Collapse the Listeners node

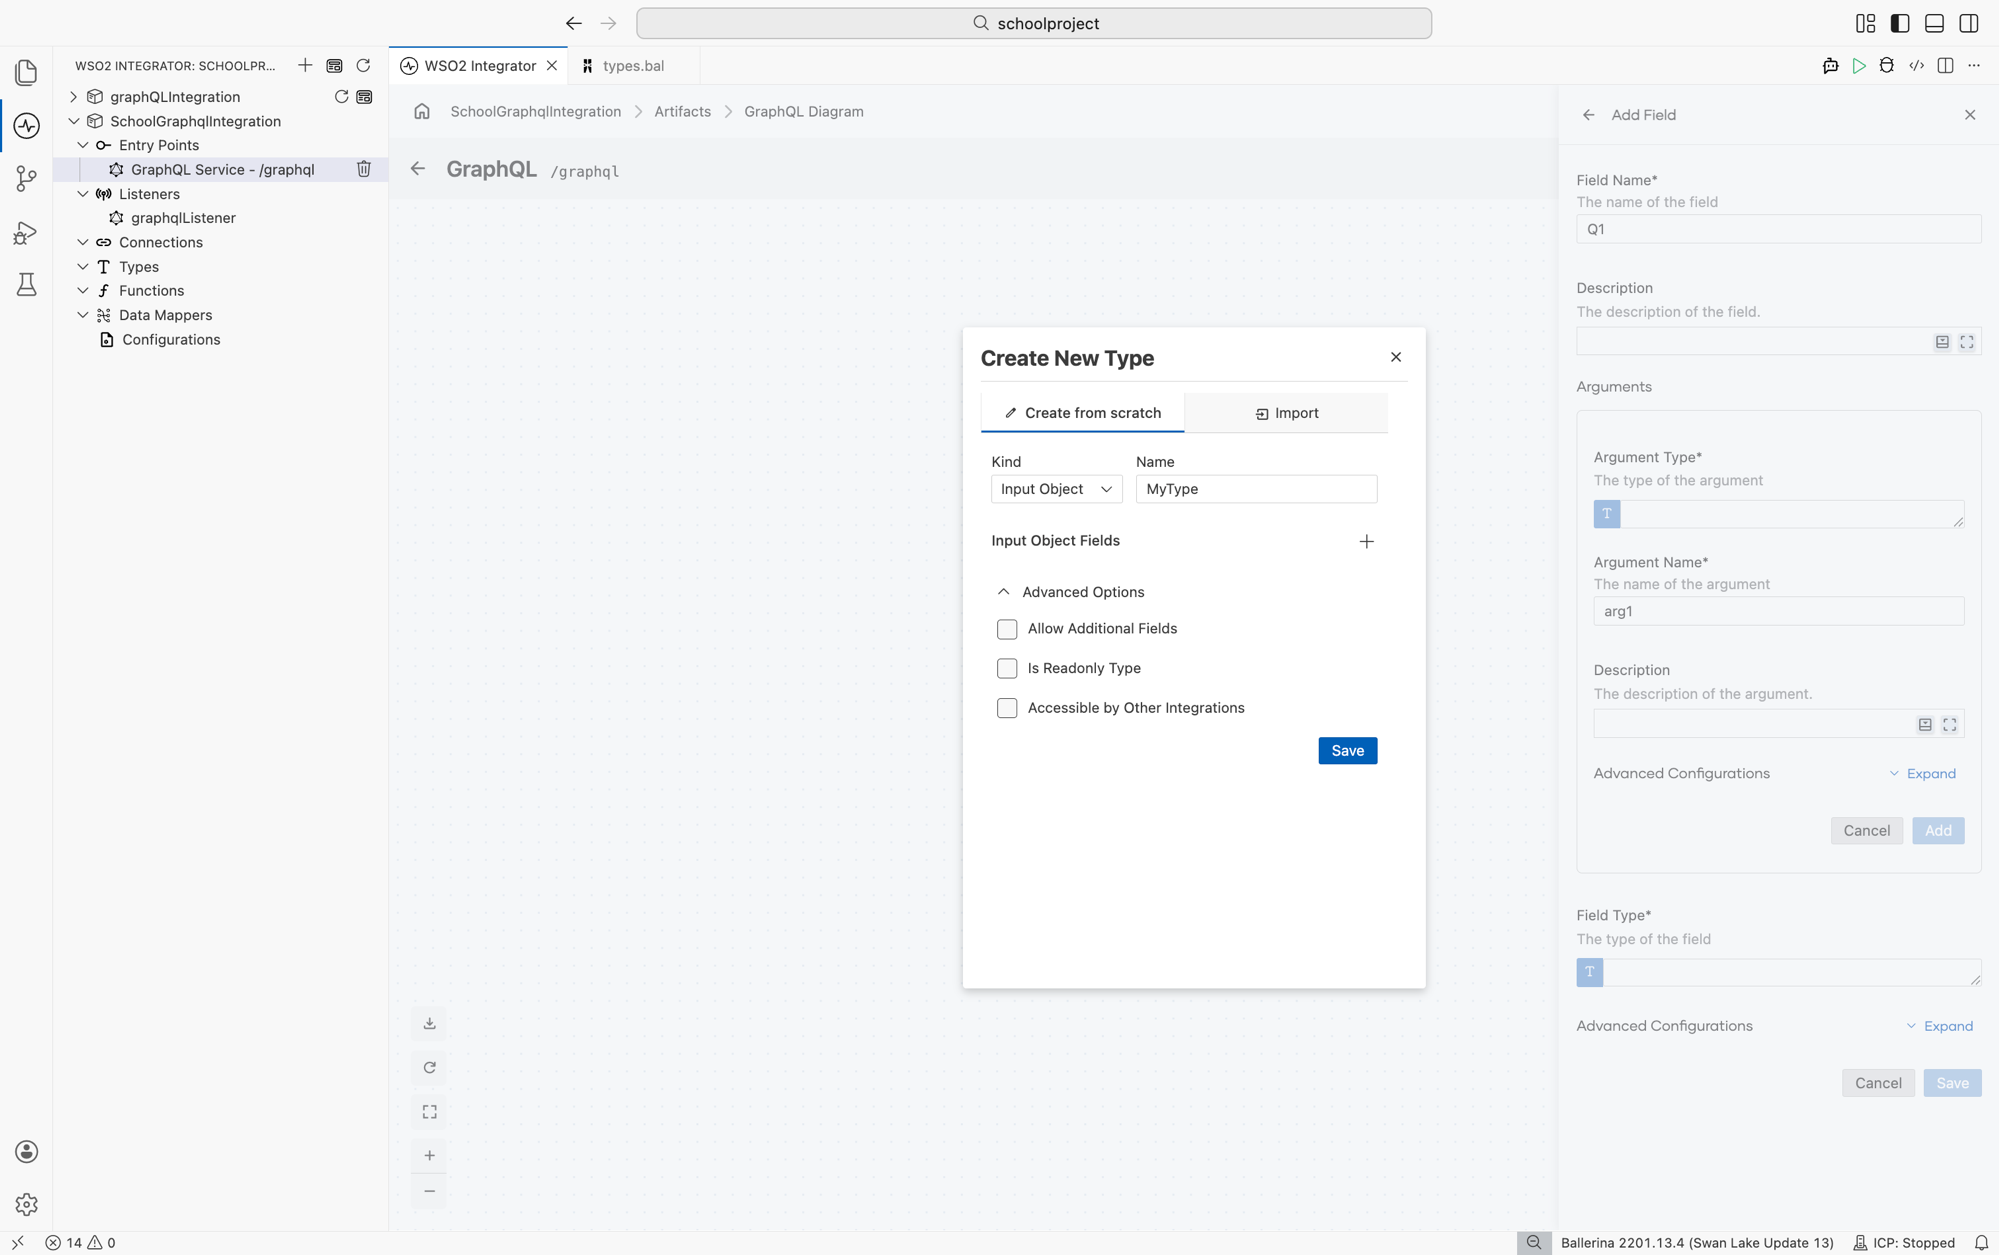tap(83, 194)
